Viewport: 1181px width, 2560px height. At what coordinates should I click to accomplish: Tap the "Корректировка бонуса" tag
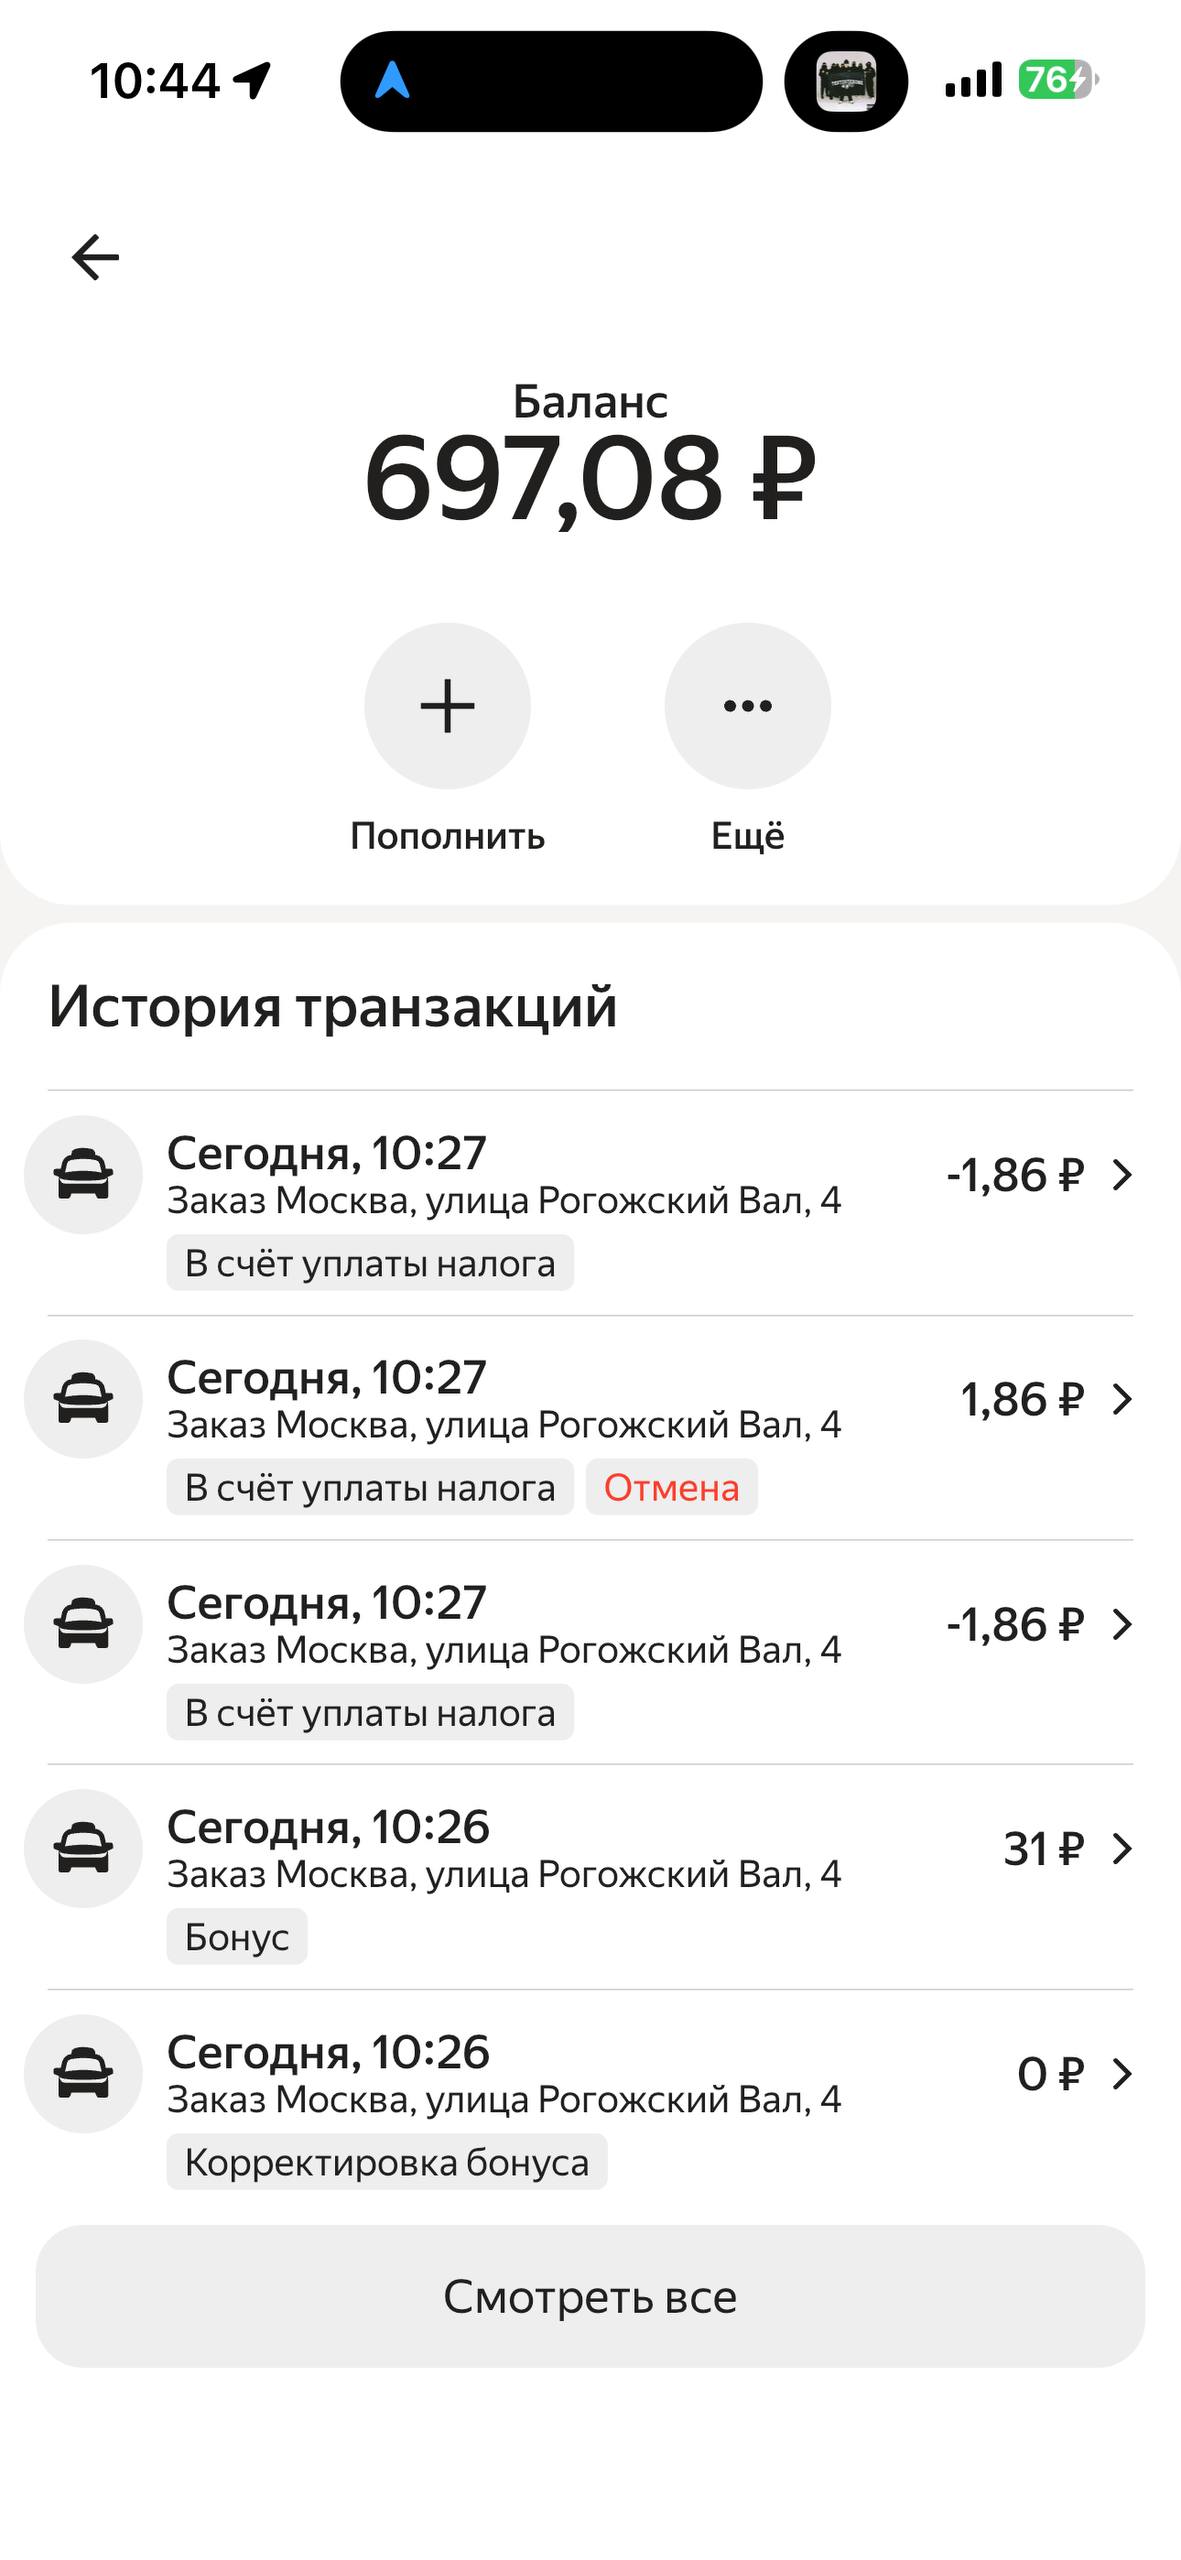(386, 2162)
